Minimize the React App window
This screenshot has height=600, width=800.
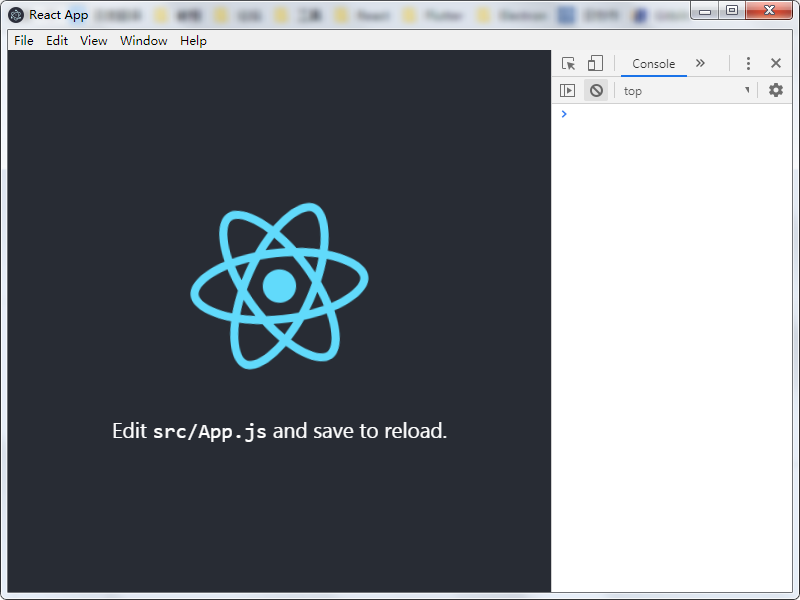click(705, 10)
